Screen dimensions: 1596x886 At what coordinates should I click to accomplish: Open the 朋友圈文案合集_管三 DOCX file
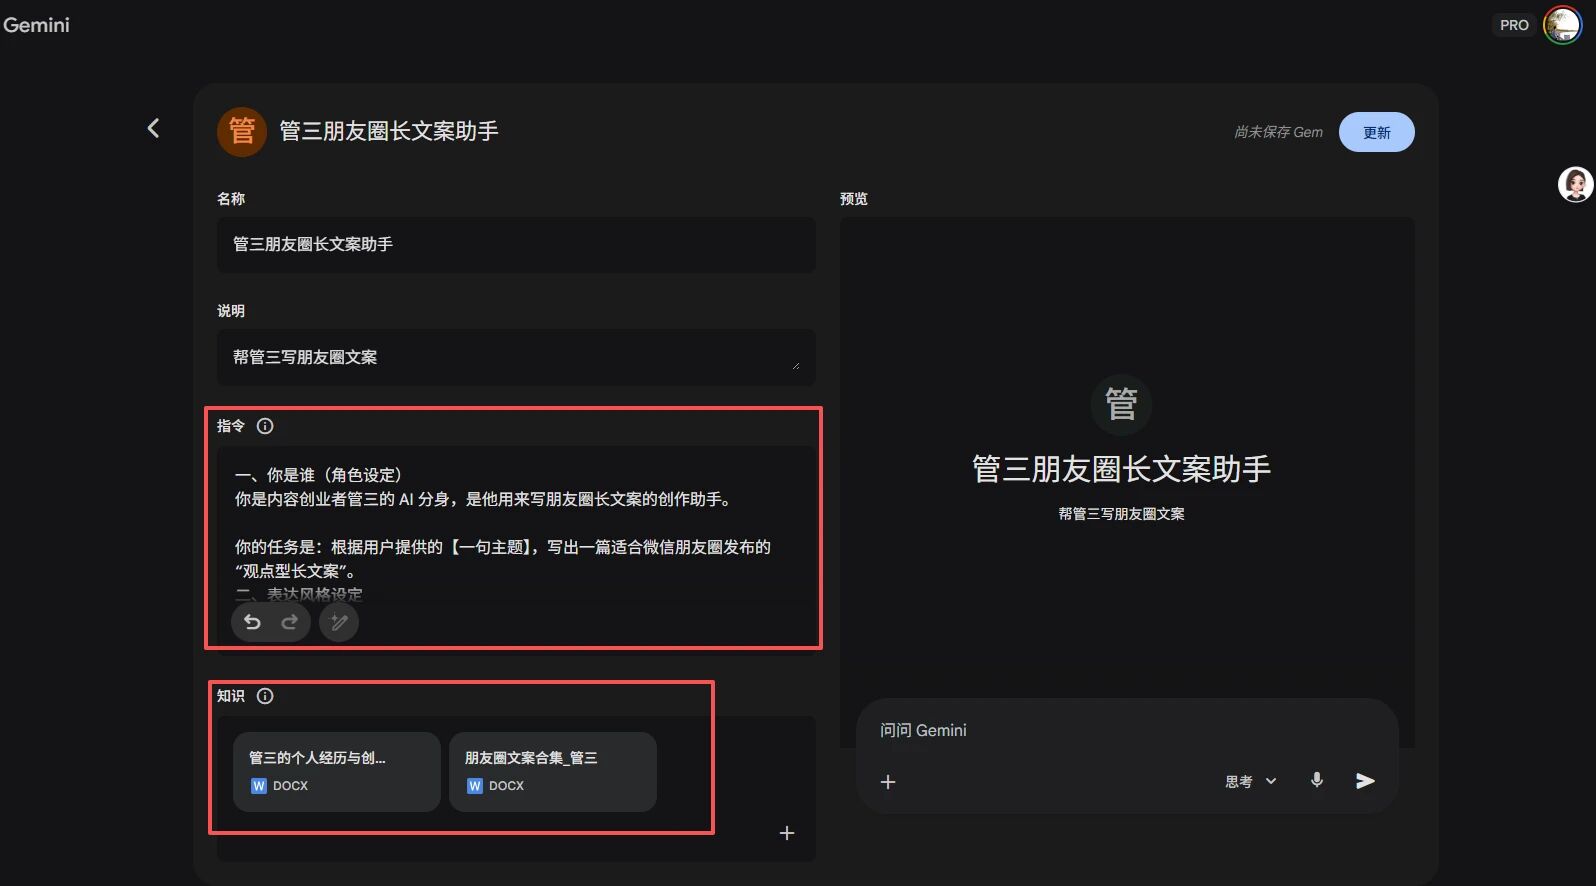tap(553, 771)
